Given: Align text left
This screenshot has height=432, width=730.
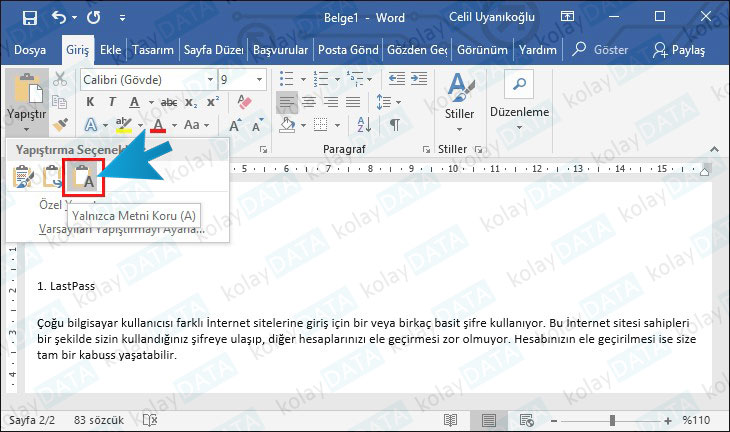Looking at the screenshot, I should pyautogui.click(x=287, y=101).
